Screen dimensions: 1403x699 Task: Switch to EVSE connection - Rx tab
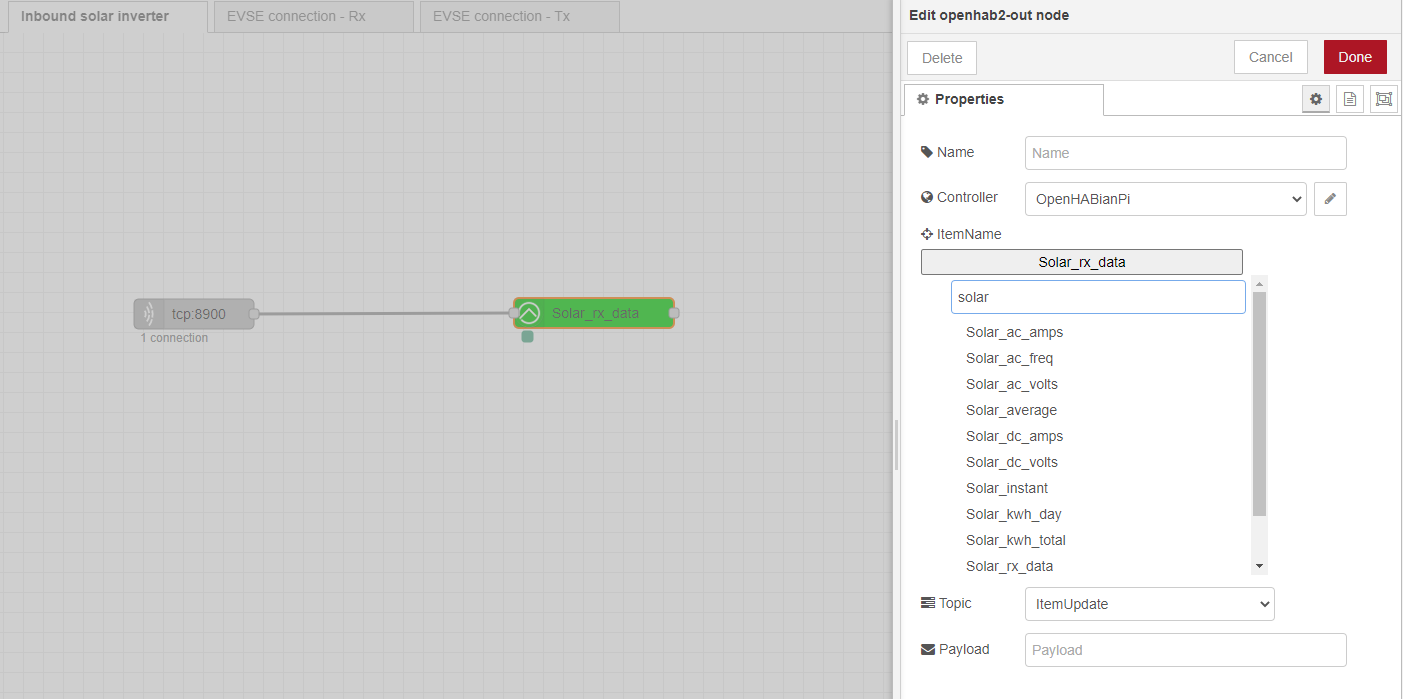[313, 17]
